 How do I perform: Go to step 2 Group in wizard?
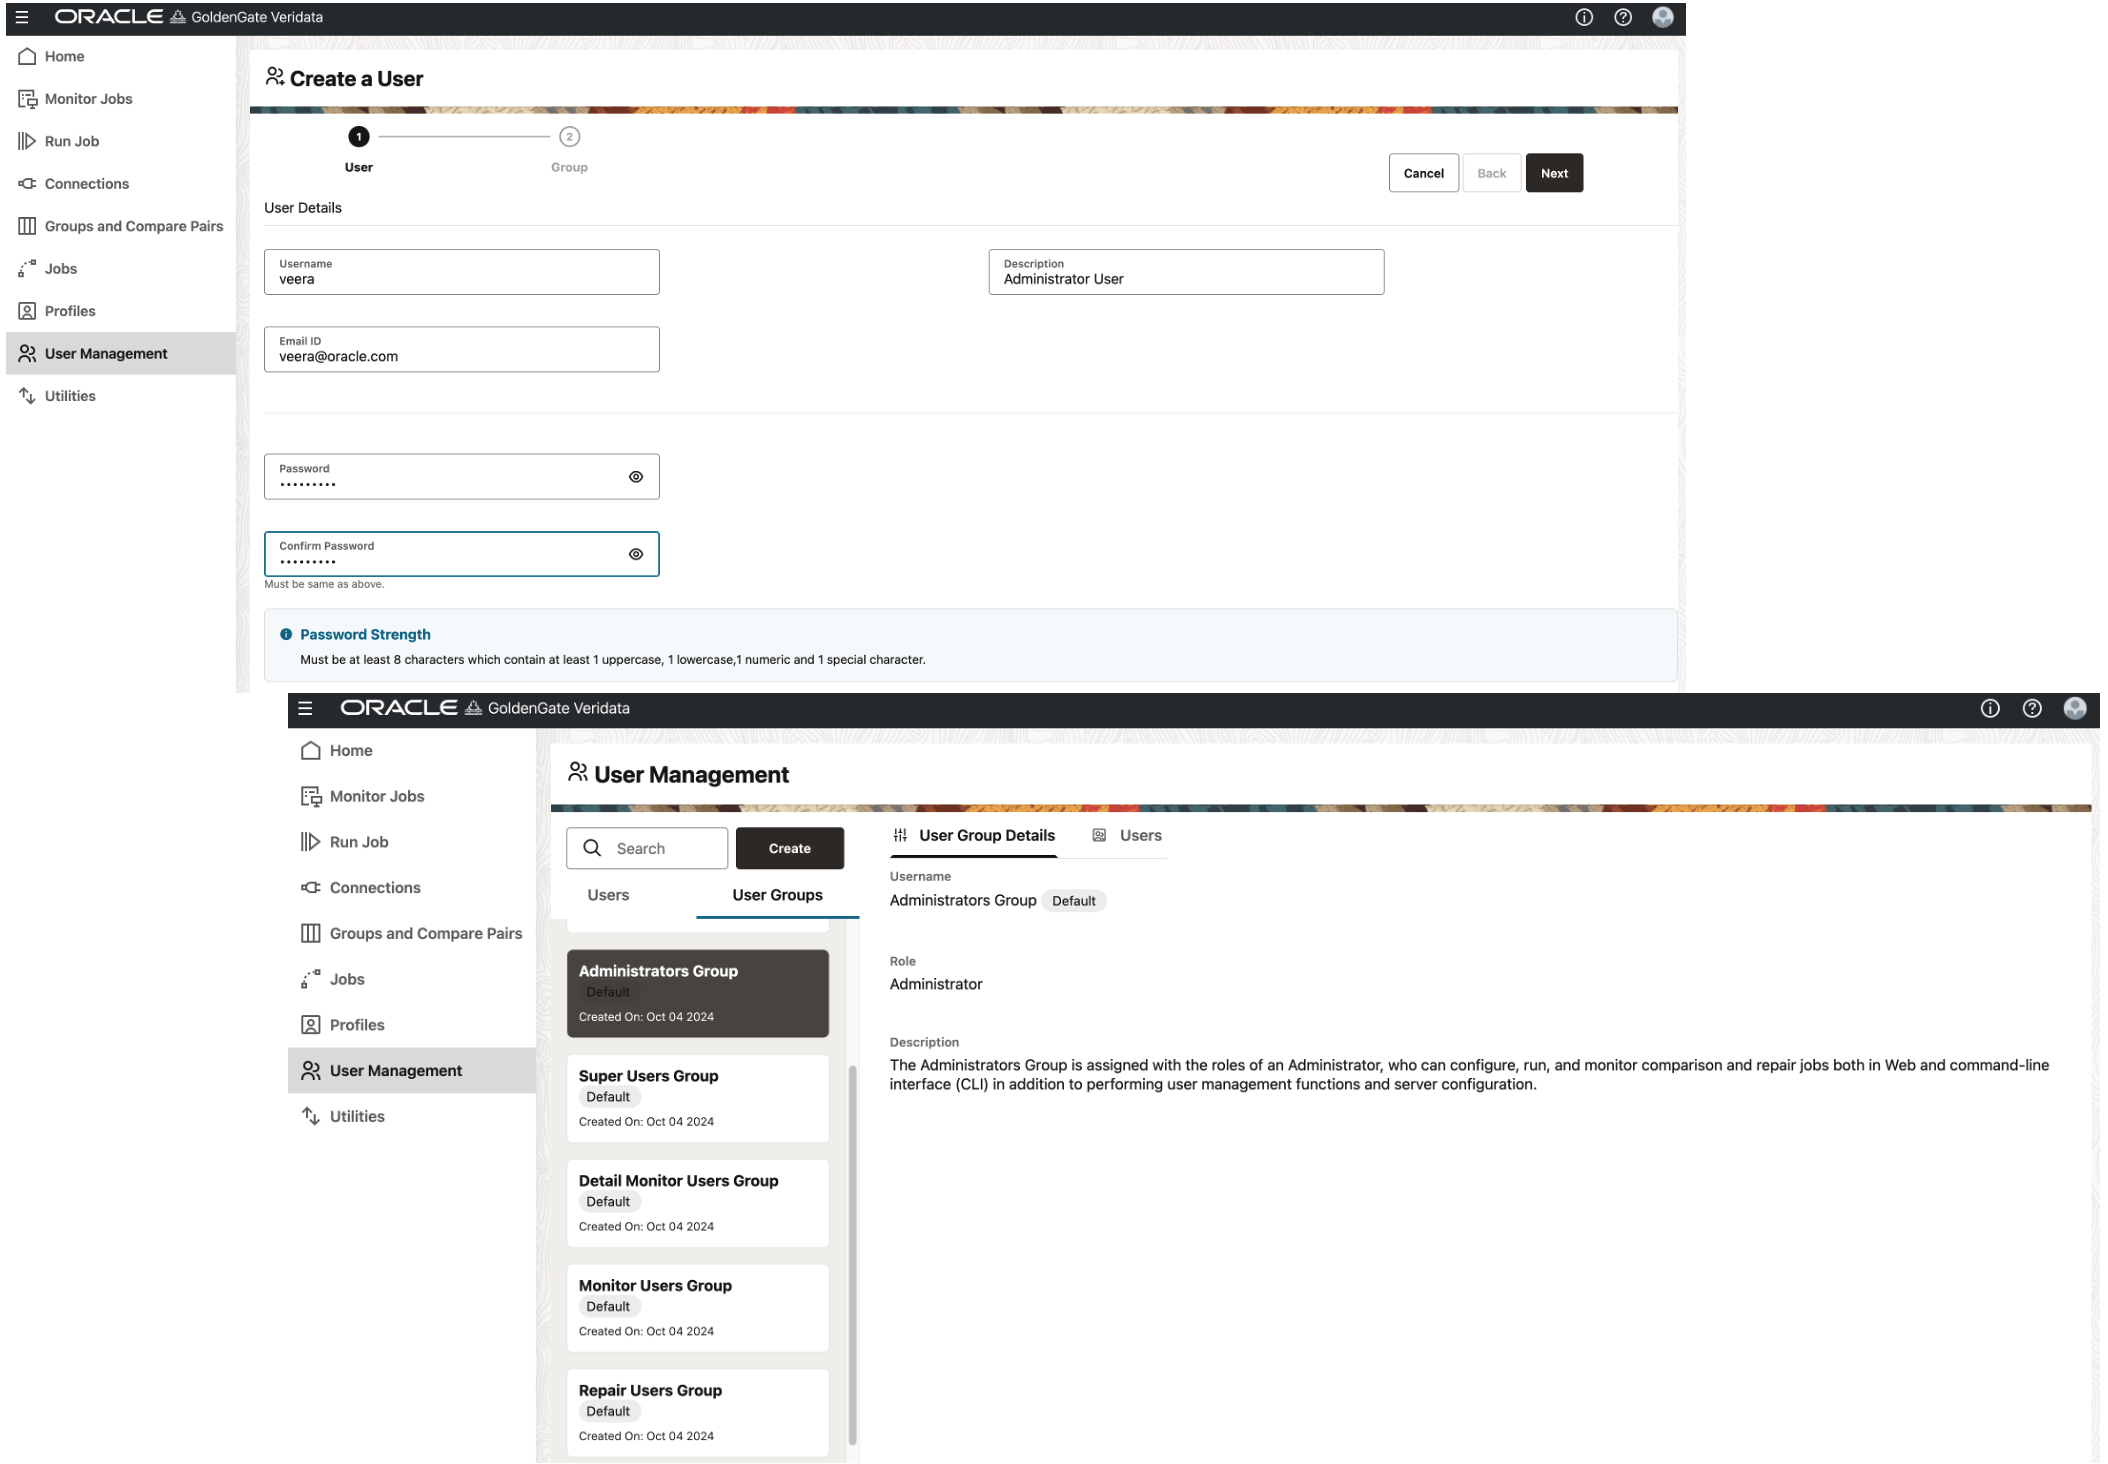tap(569, 137)
